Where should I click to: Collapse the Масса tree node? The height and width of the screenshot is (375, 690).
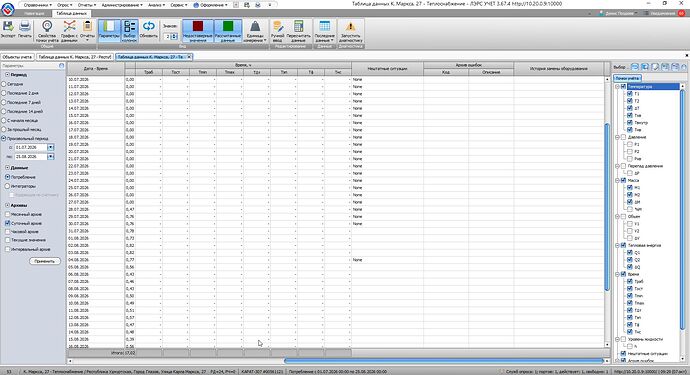tap(617, 180)
